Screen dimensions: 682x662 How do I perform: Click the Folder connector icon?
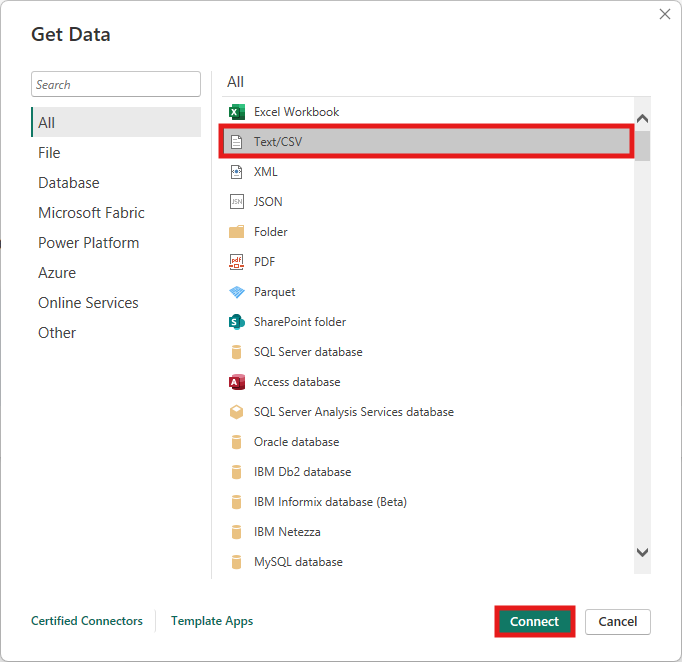click(237, 232)
